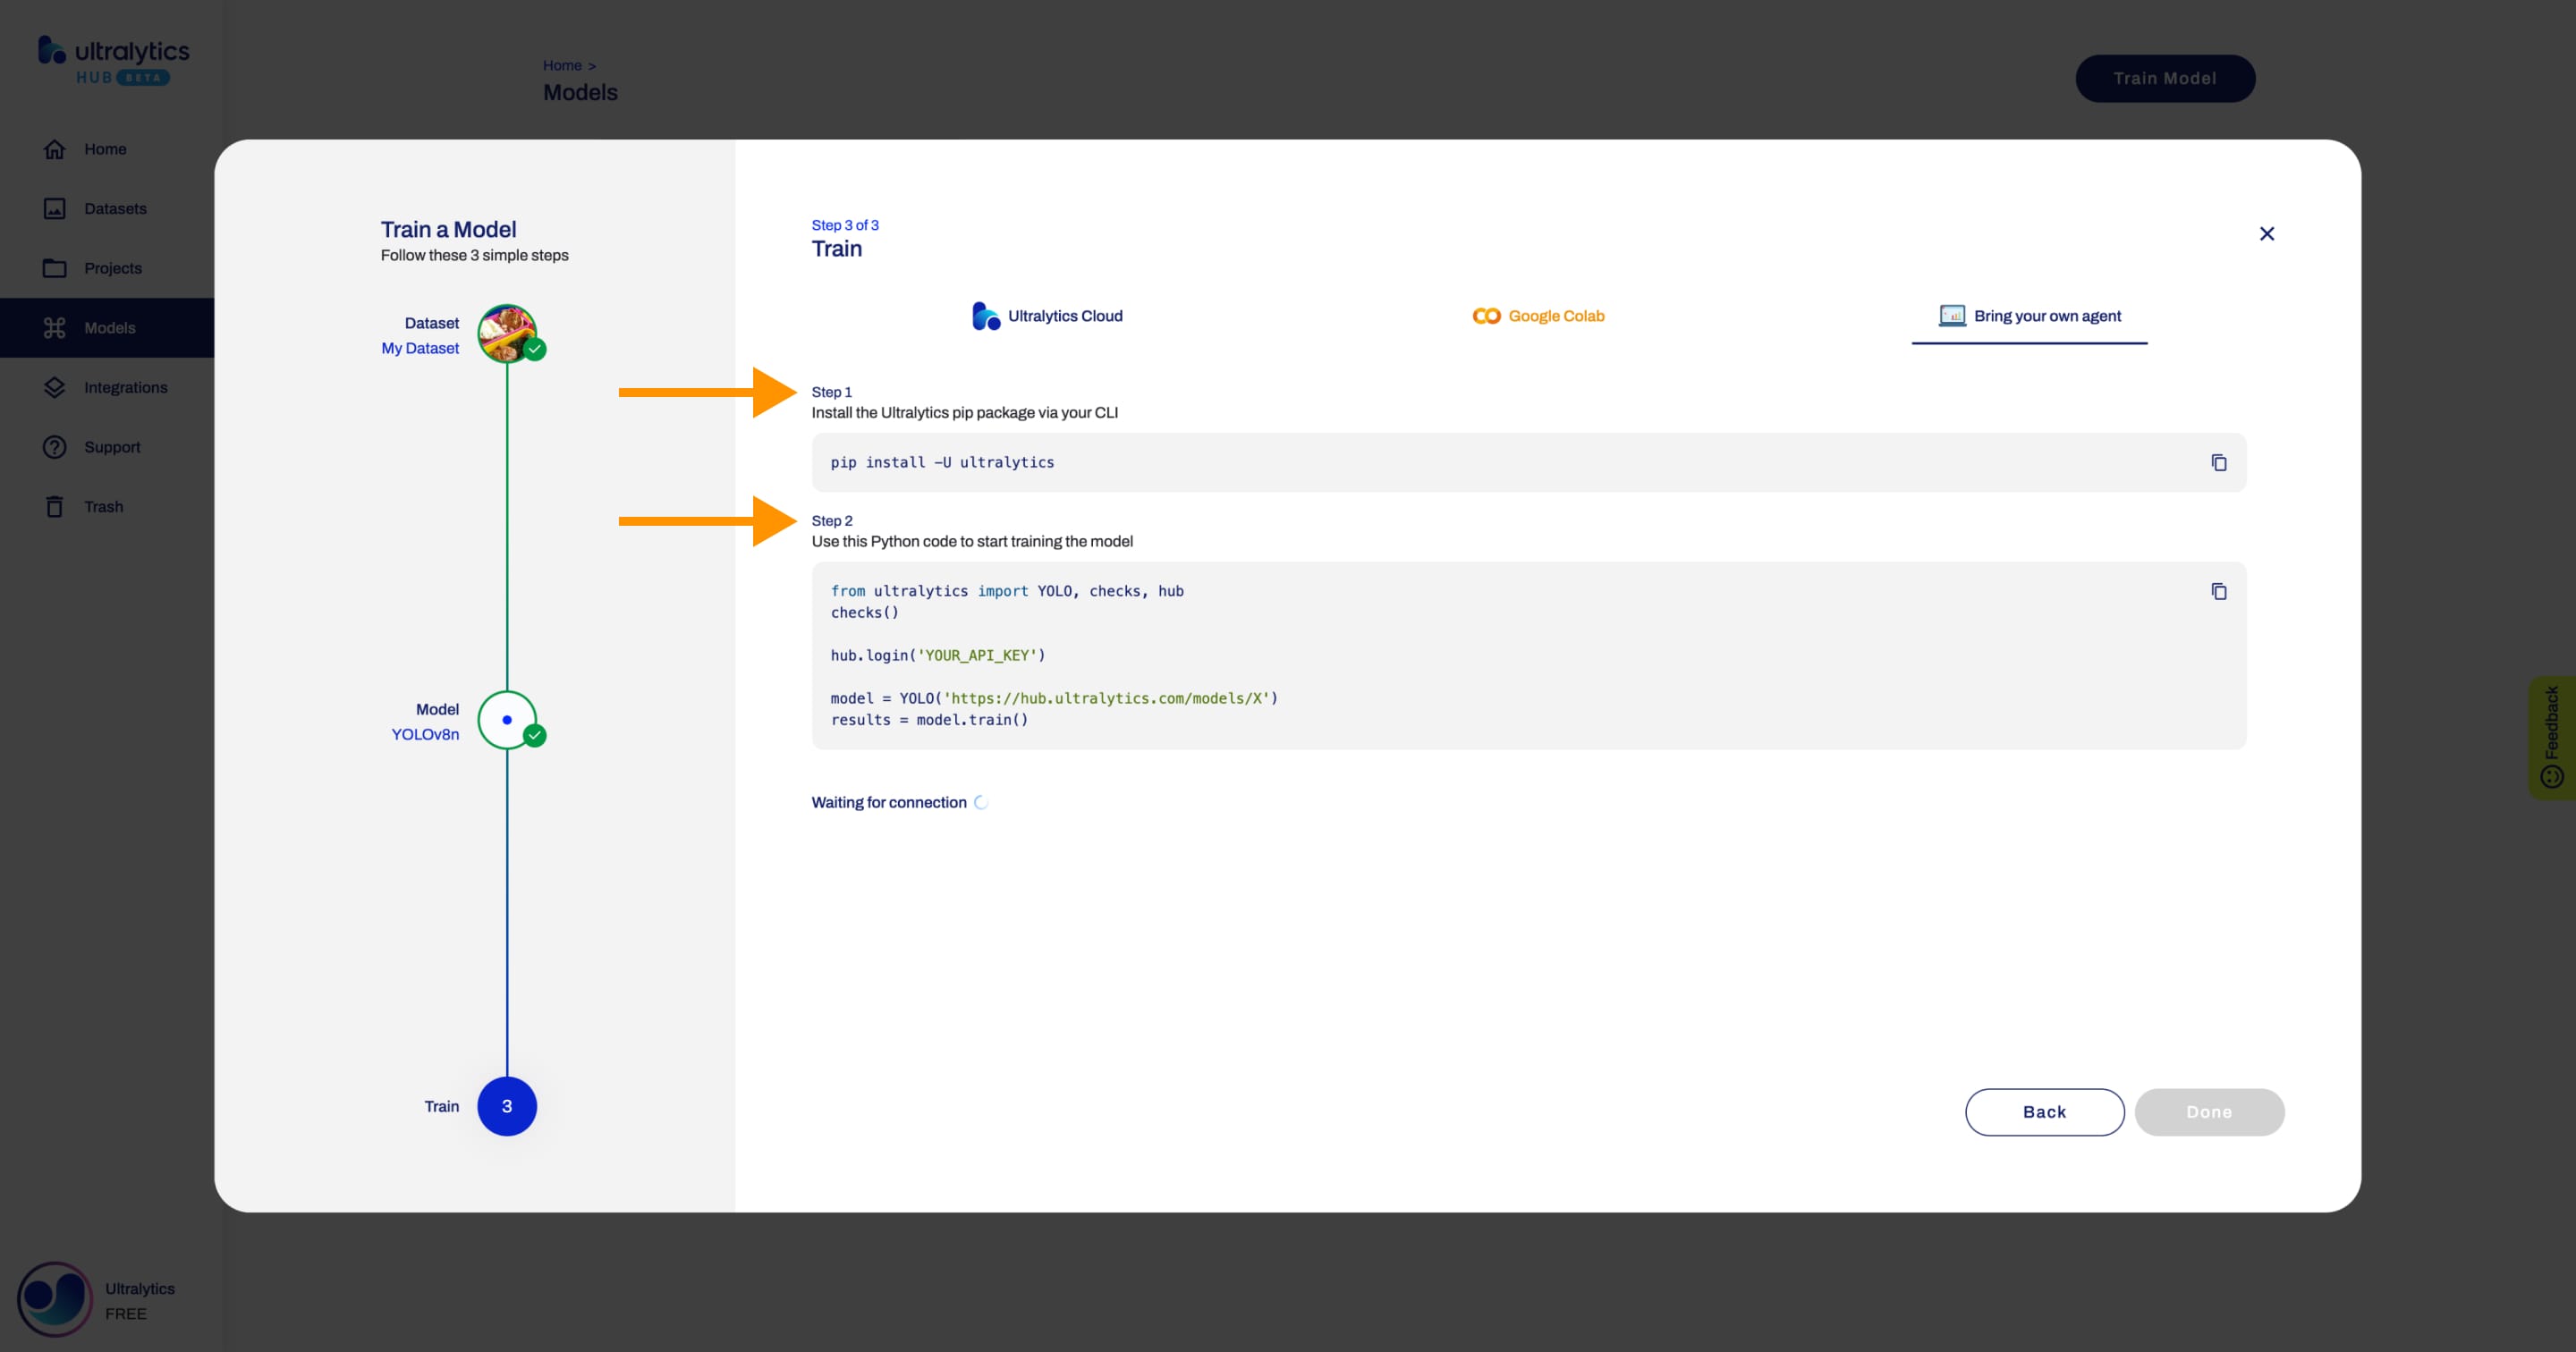The height and width of the screenshot is (1352, 2576).
Task: Click the Home breadcrumb link
Action: point(562,65)
